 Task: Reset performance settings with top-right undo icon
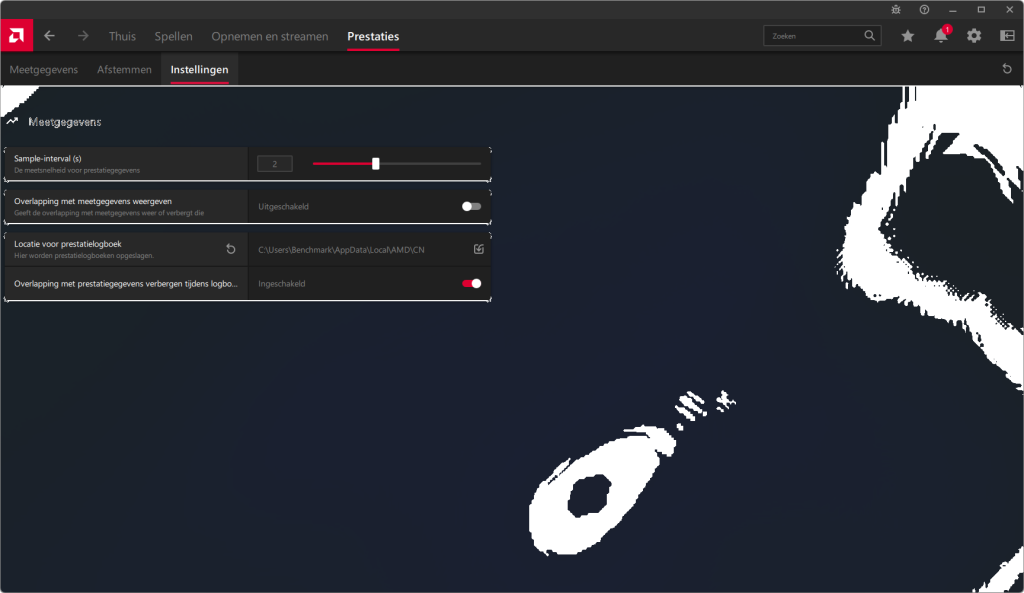tap(1007, 69)
